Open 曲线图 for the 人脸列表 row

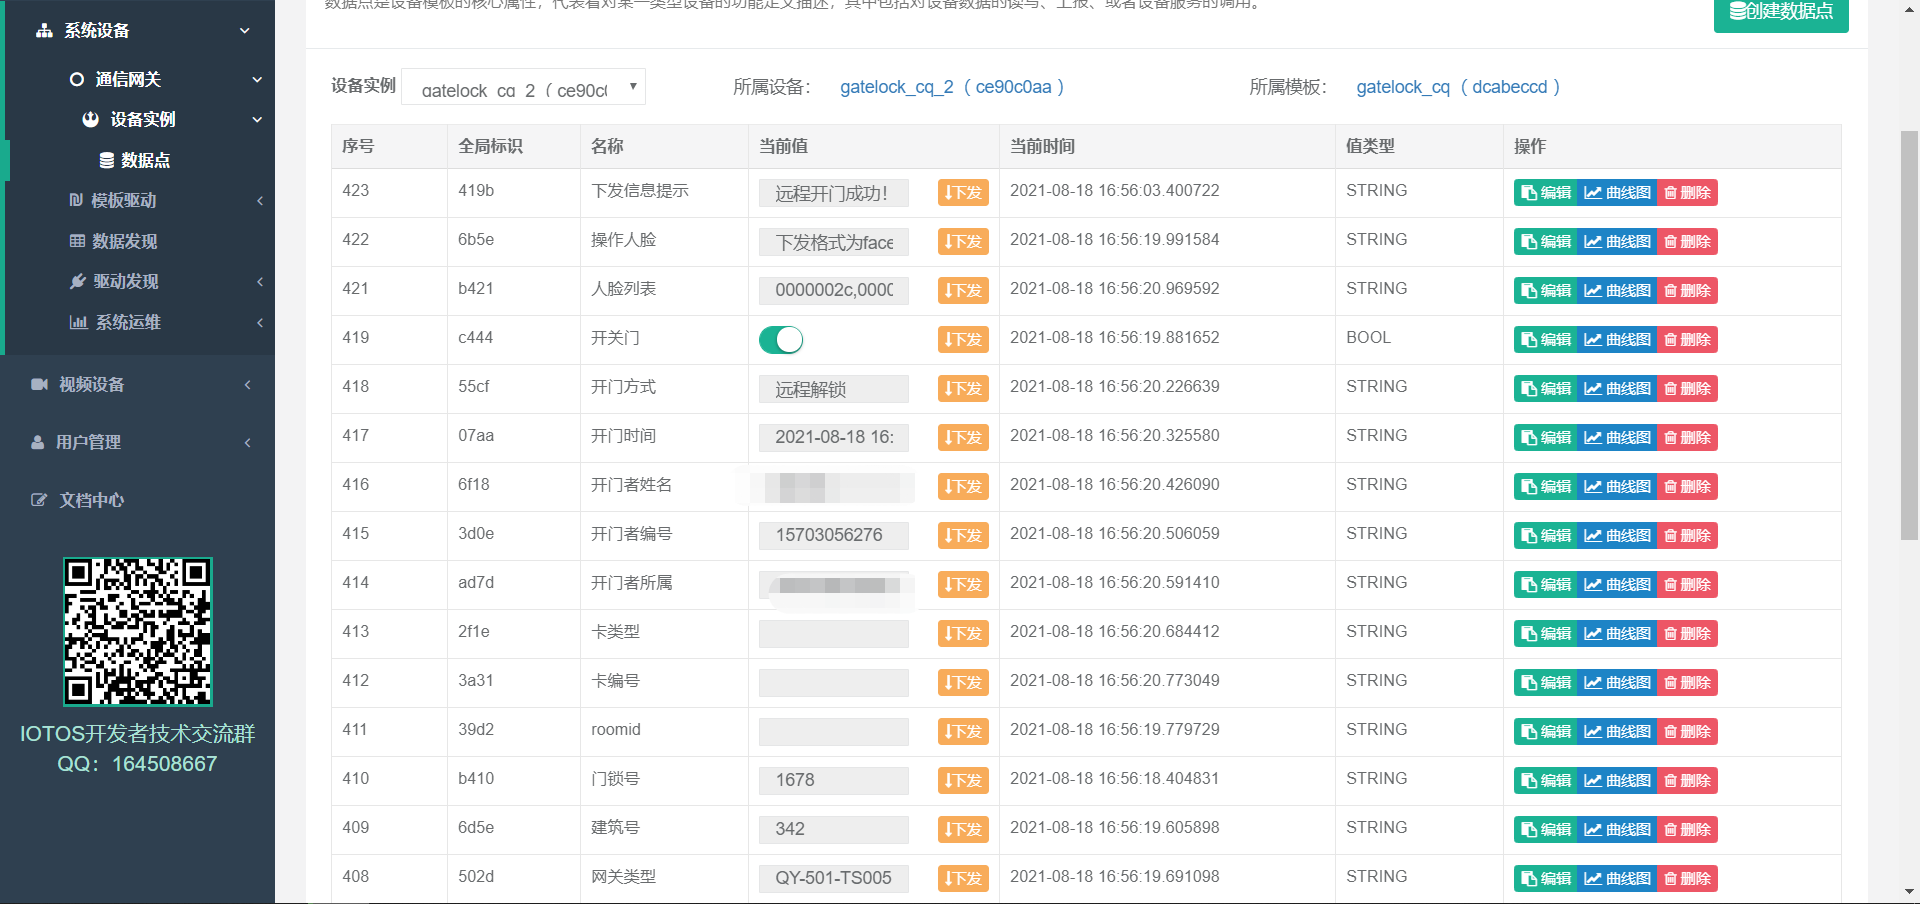(x=1618, y=291)
